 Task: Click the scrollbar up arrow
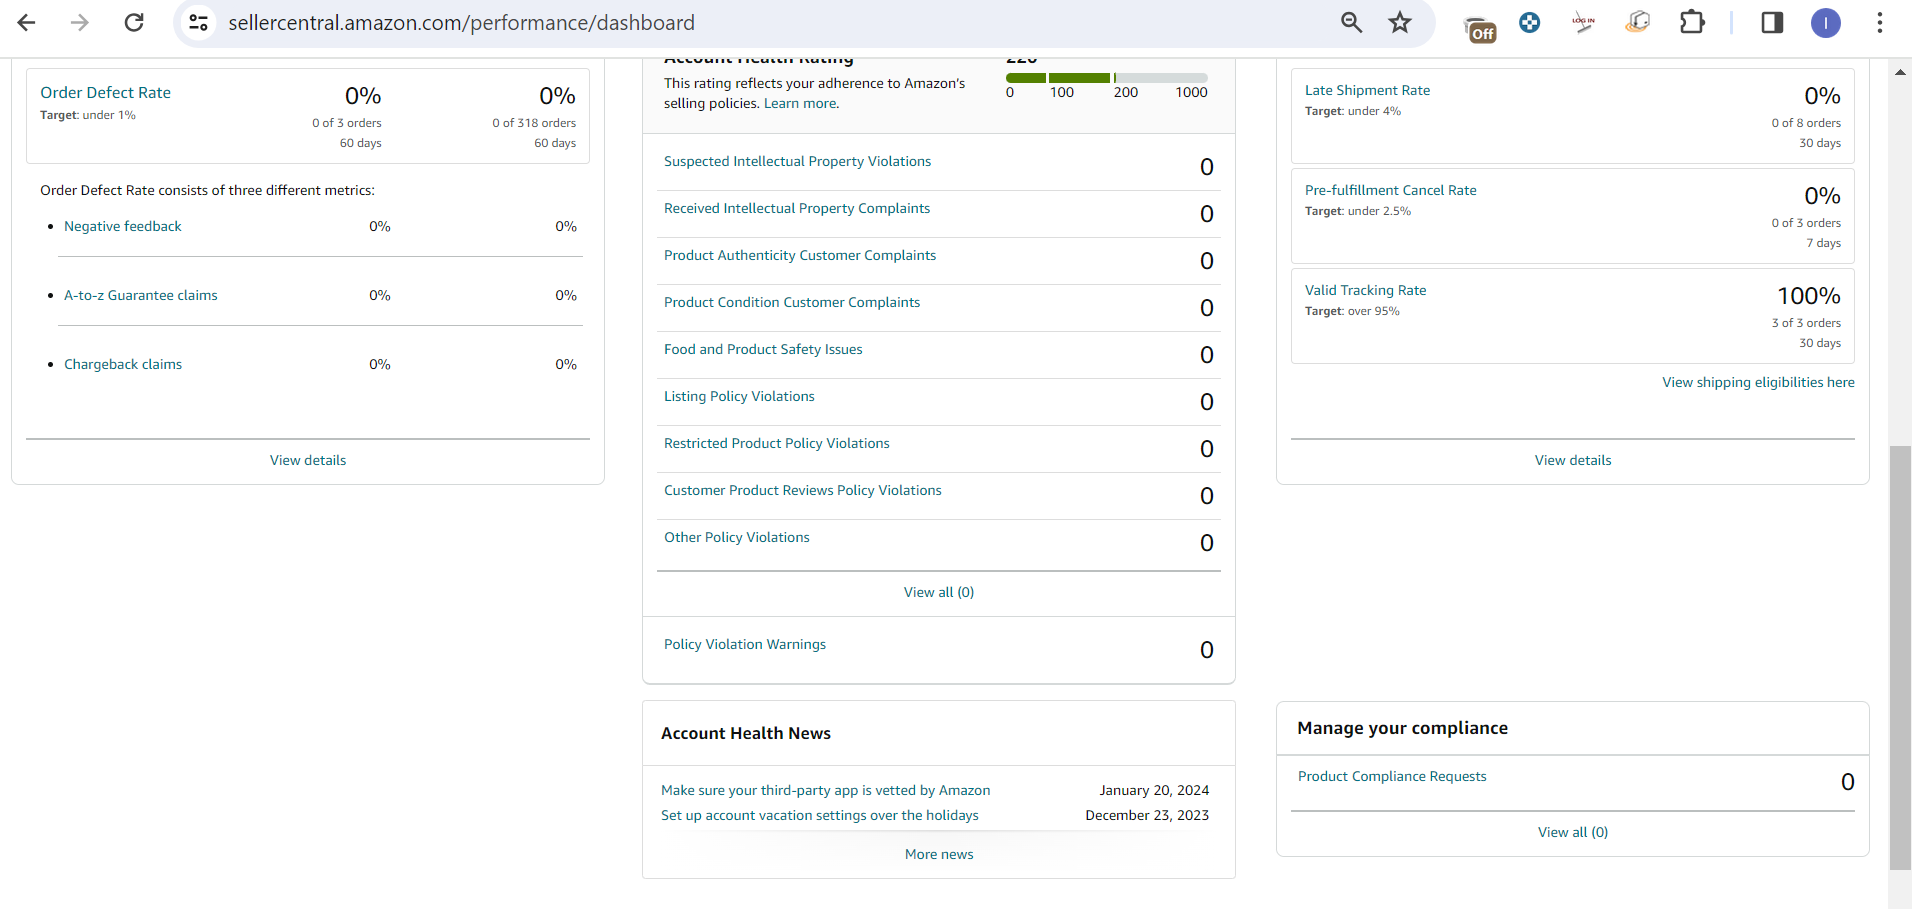point(1900,71)
